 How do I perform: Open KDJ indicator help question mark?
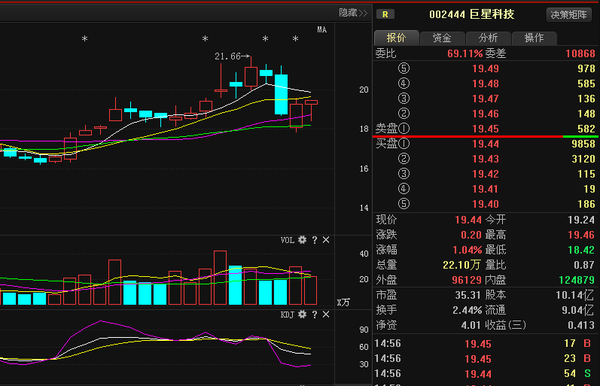(314, 314)
